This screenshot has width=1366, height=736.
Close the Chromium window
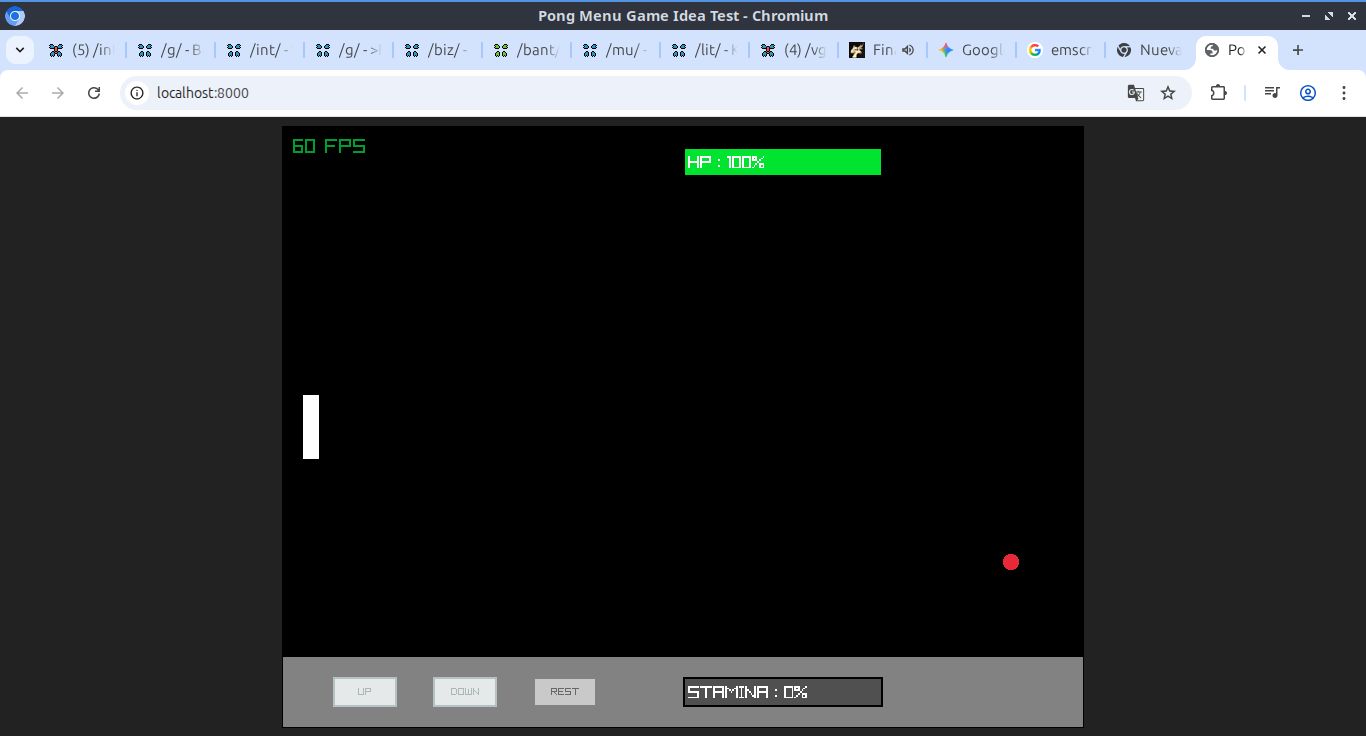point(1352,16)
